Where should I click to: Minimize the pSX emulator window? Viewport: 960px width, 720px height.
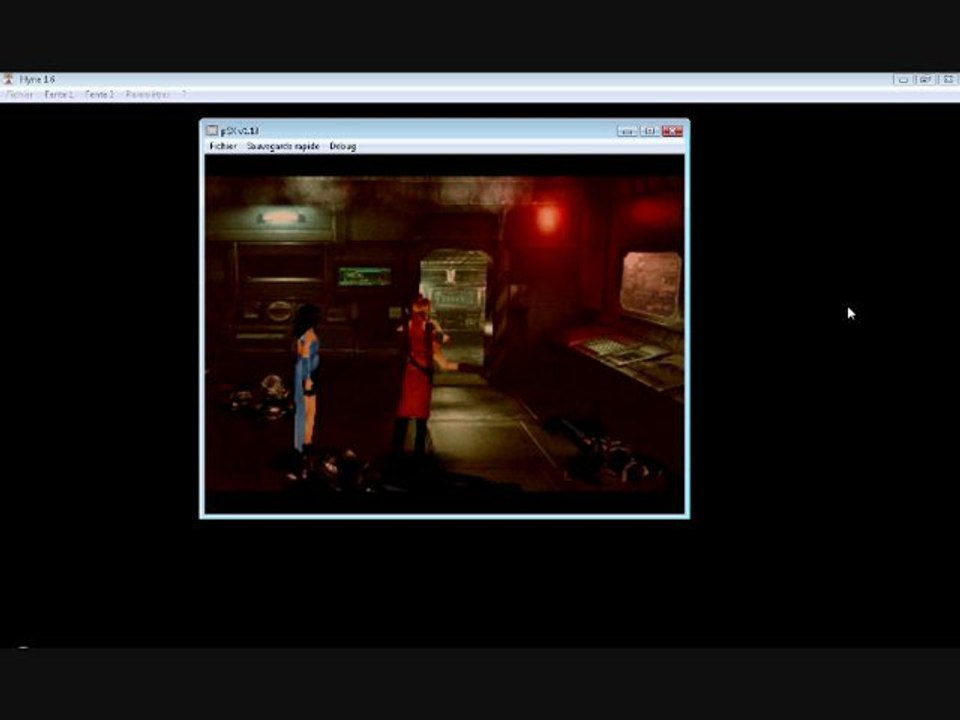627,131
